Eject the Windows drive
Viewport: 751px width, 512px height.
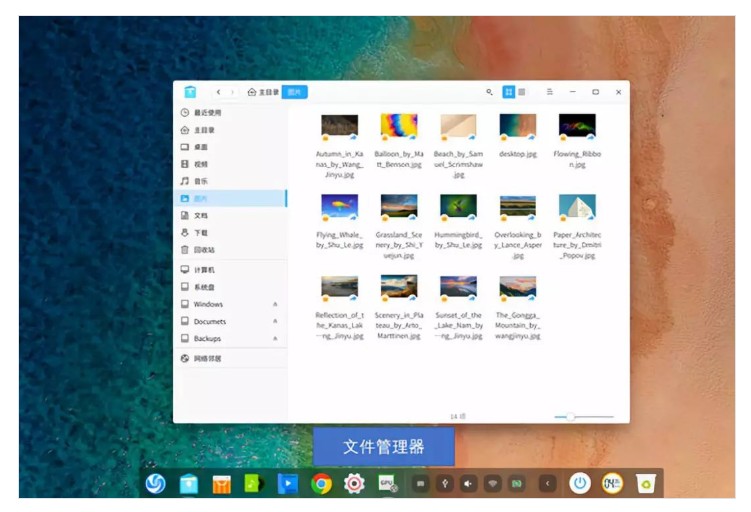click(x=275, y=304)
